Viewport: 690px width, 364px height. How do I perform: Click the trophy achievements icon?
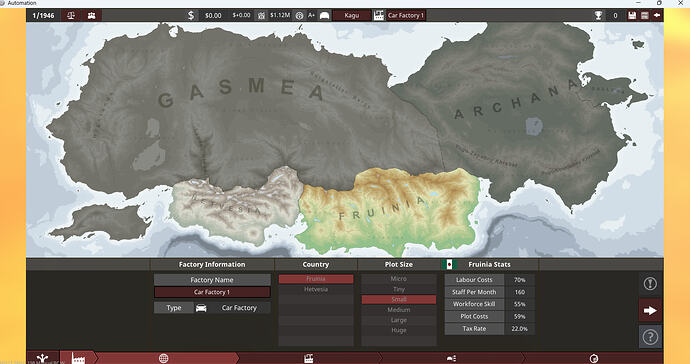(x=598, y=15)
